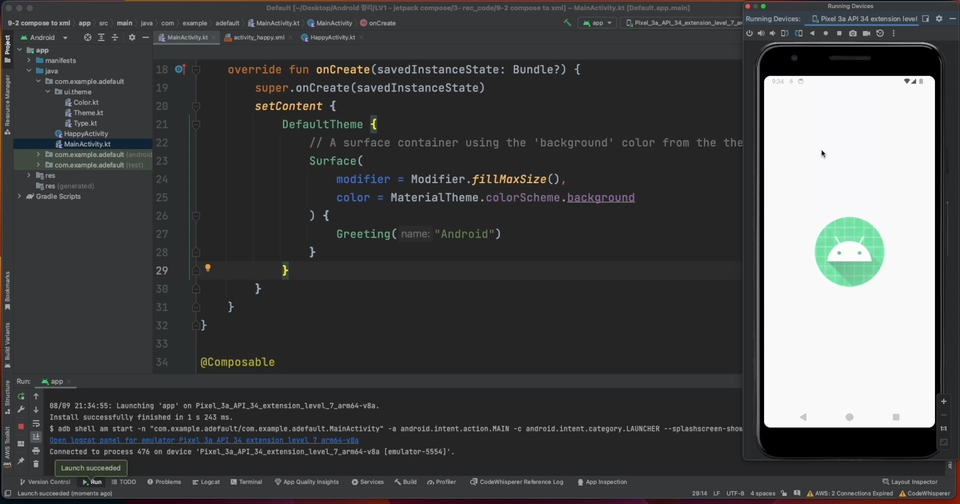Screen dimensions: 960x504
Task: Click the layout icon in Run panel
Action: click(x=21, y=443)
